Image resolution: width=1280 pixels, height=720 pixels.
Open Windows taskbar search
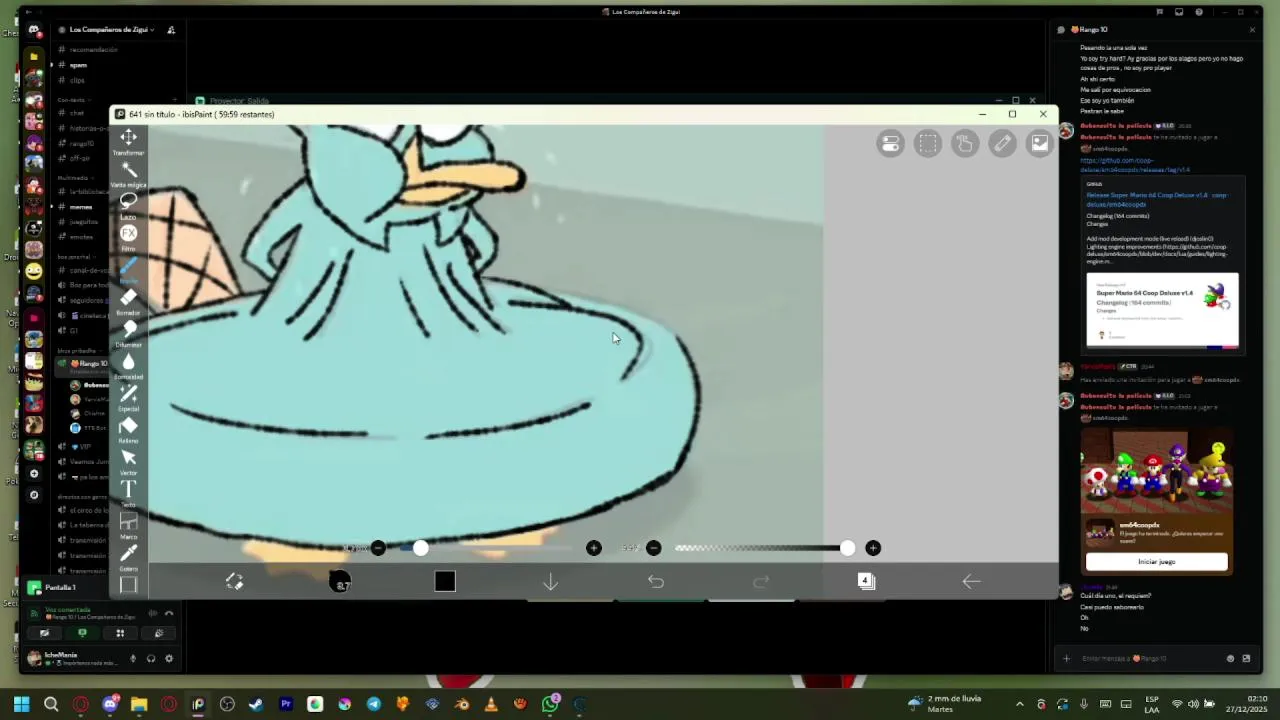[x=51, y=704]
